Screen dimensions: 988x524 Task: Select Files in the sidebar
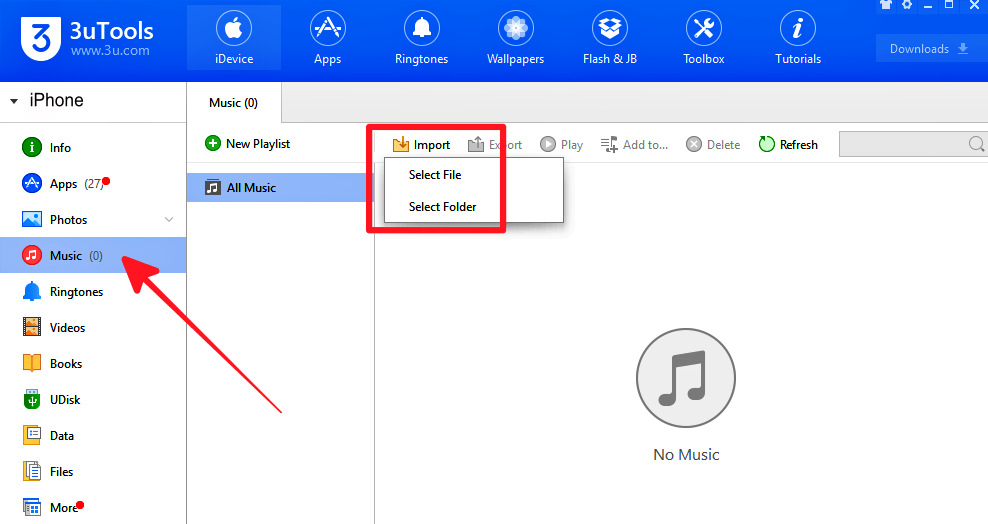click(x=93, y=471)
